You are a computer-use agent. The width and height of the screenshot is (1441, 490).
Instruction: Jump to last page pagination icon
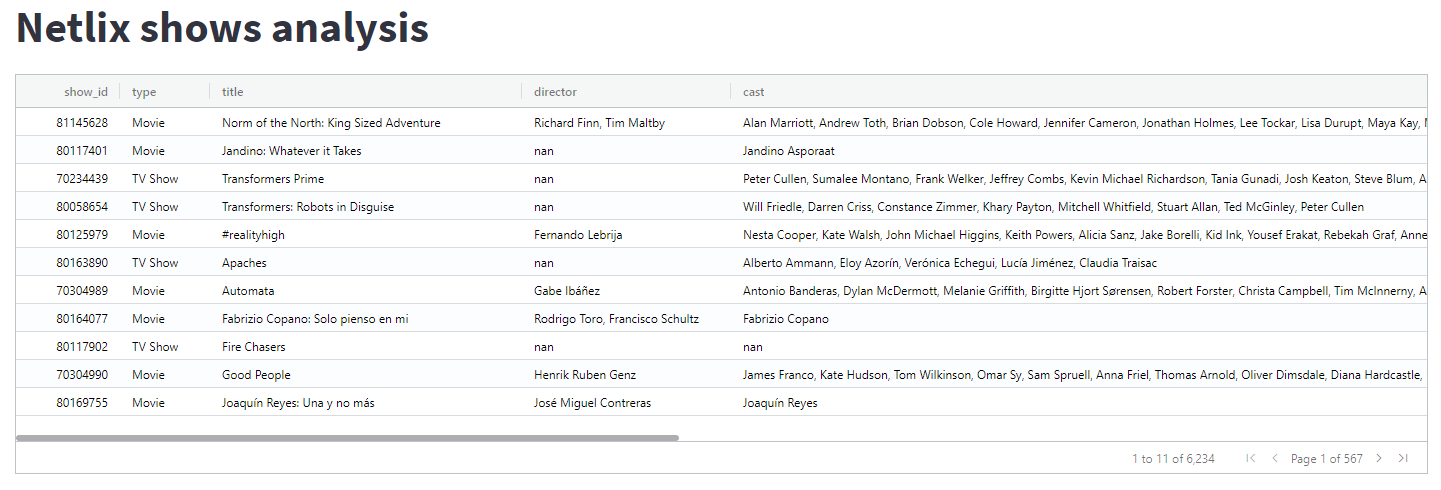1403,458
